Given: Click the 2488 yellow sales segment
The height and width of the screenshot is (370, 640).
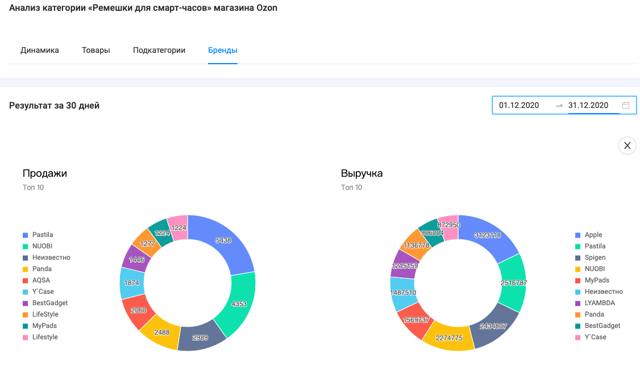Looking at the screenshot, I should click(162, 332).
